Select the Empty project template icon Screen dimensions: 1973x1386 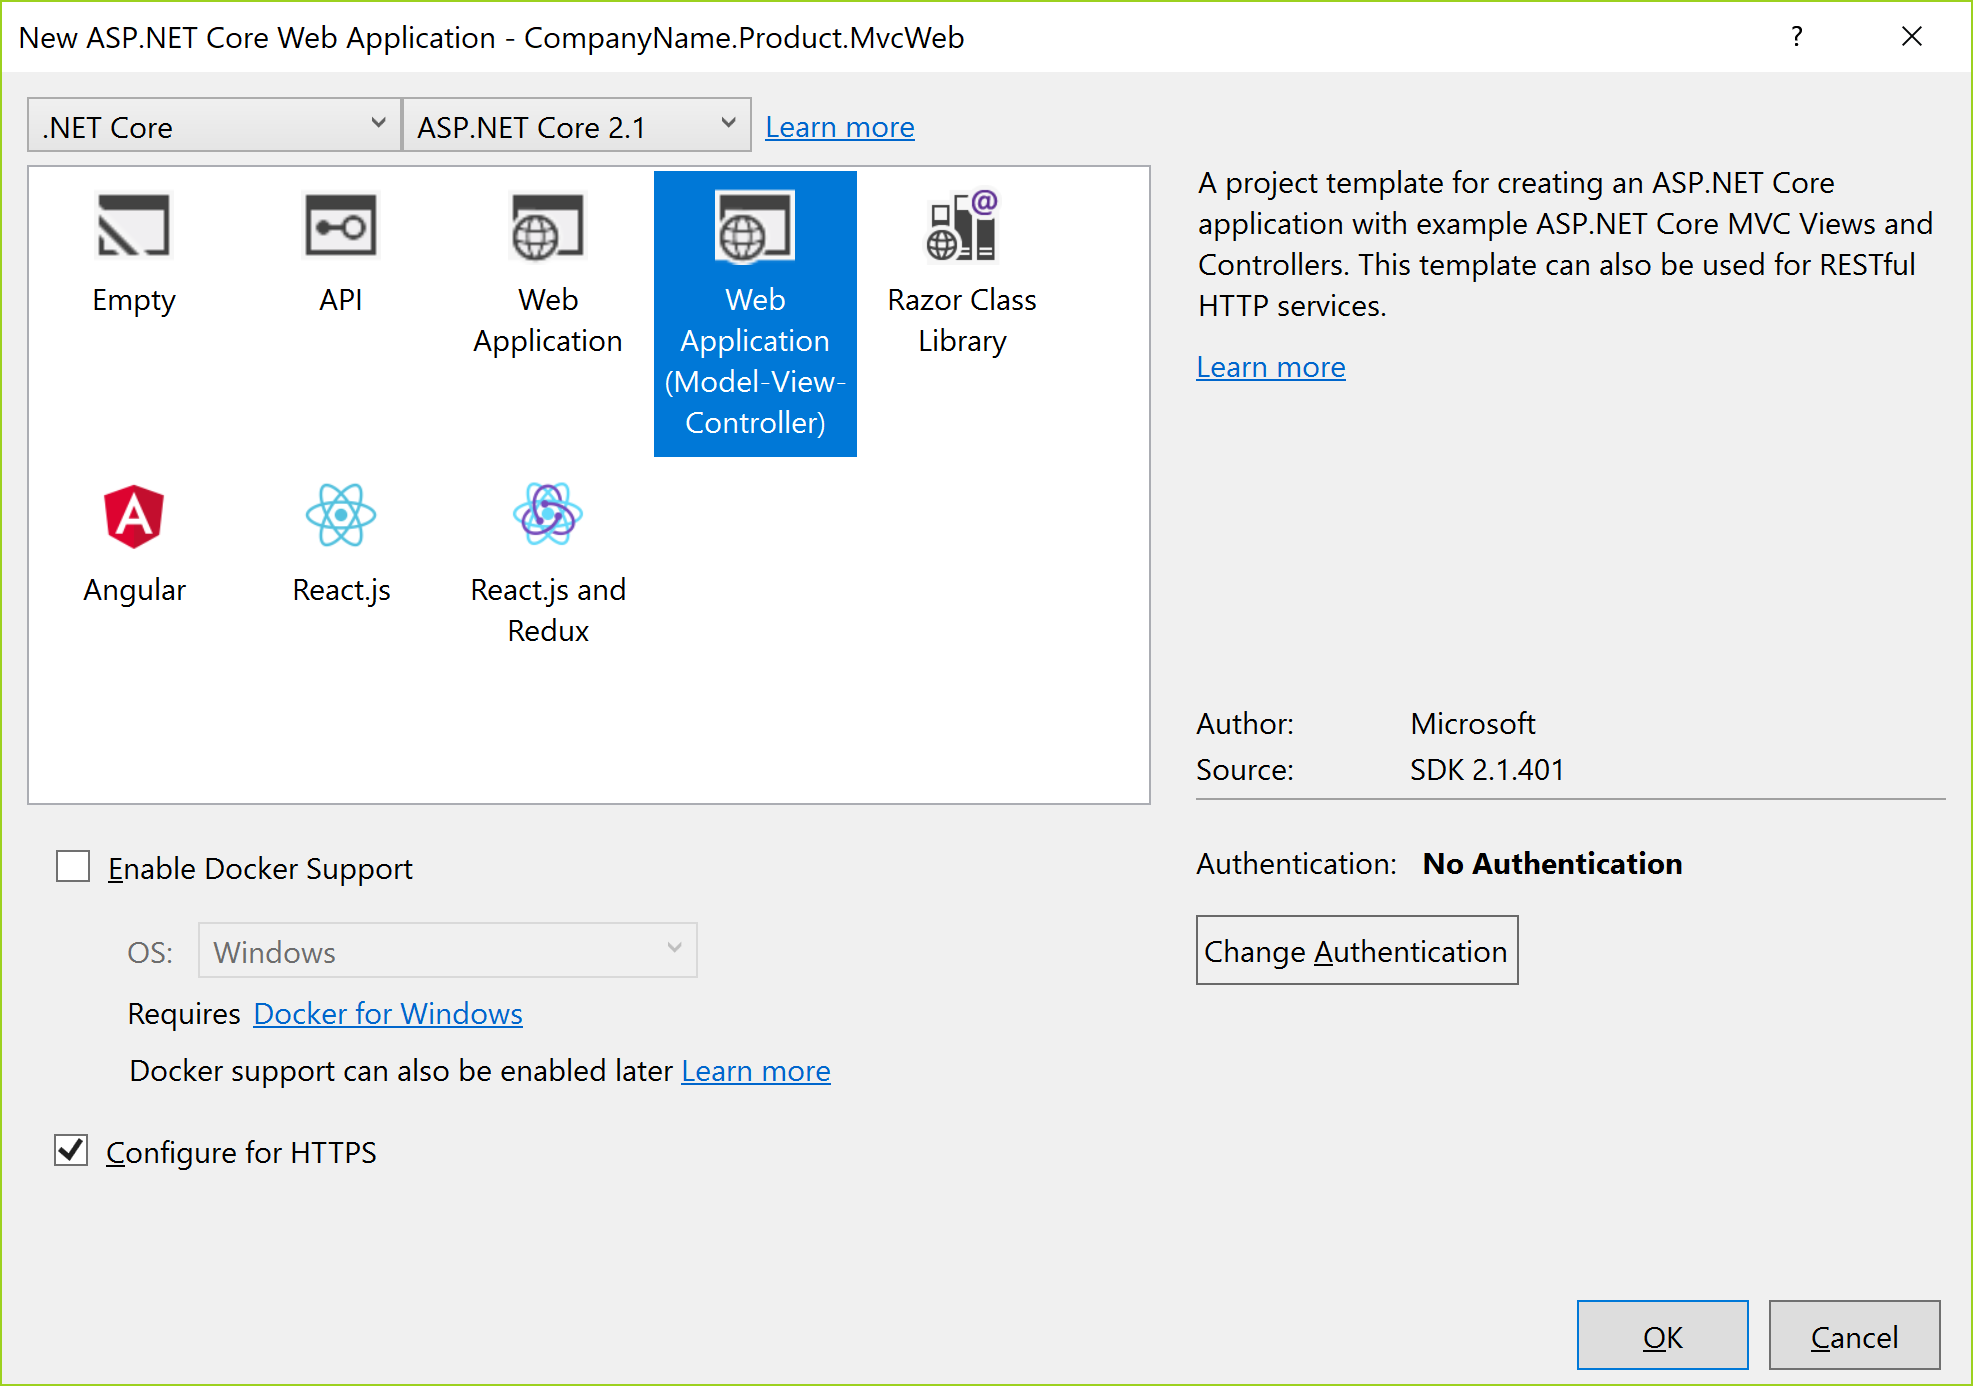tap(133, 227)
